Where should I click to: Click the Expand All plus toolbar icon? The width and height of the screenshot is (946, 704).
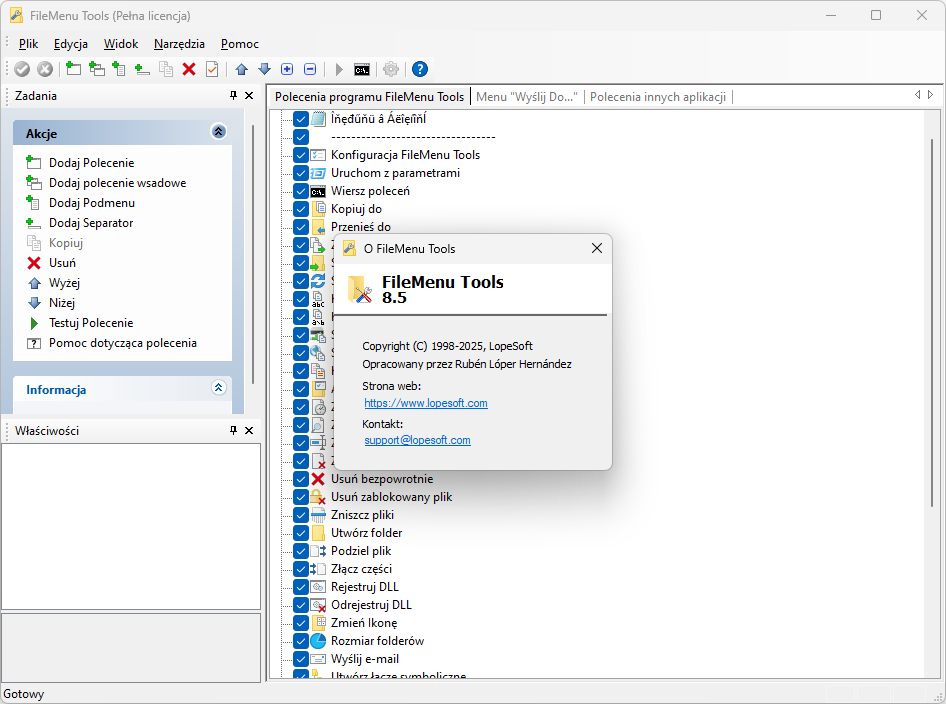pos(287,69)
